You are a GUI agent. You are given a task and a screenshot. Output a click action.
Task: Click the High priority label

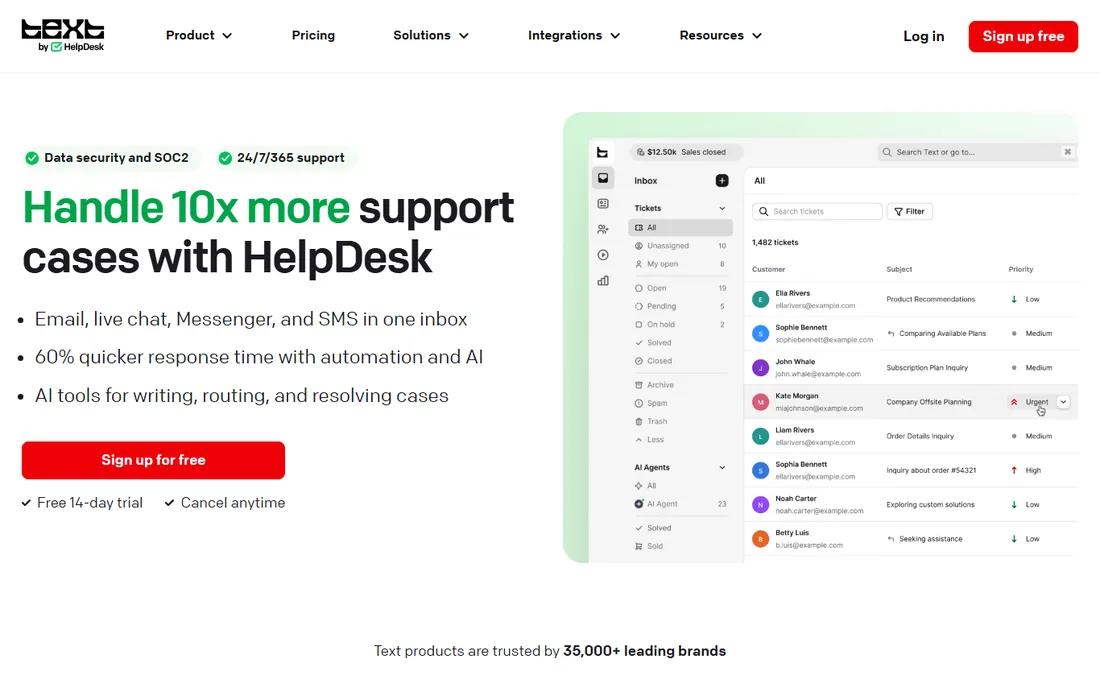[1033, 471]
